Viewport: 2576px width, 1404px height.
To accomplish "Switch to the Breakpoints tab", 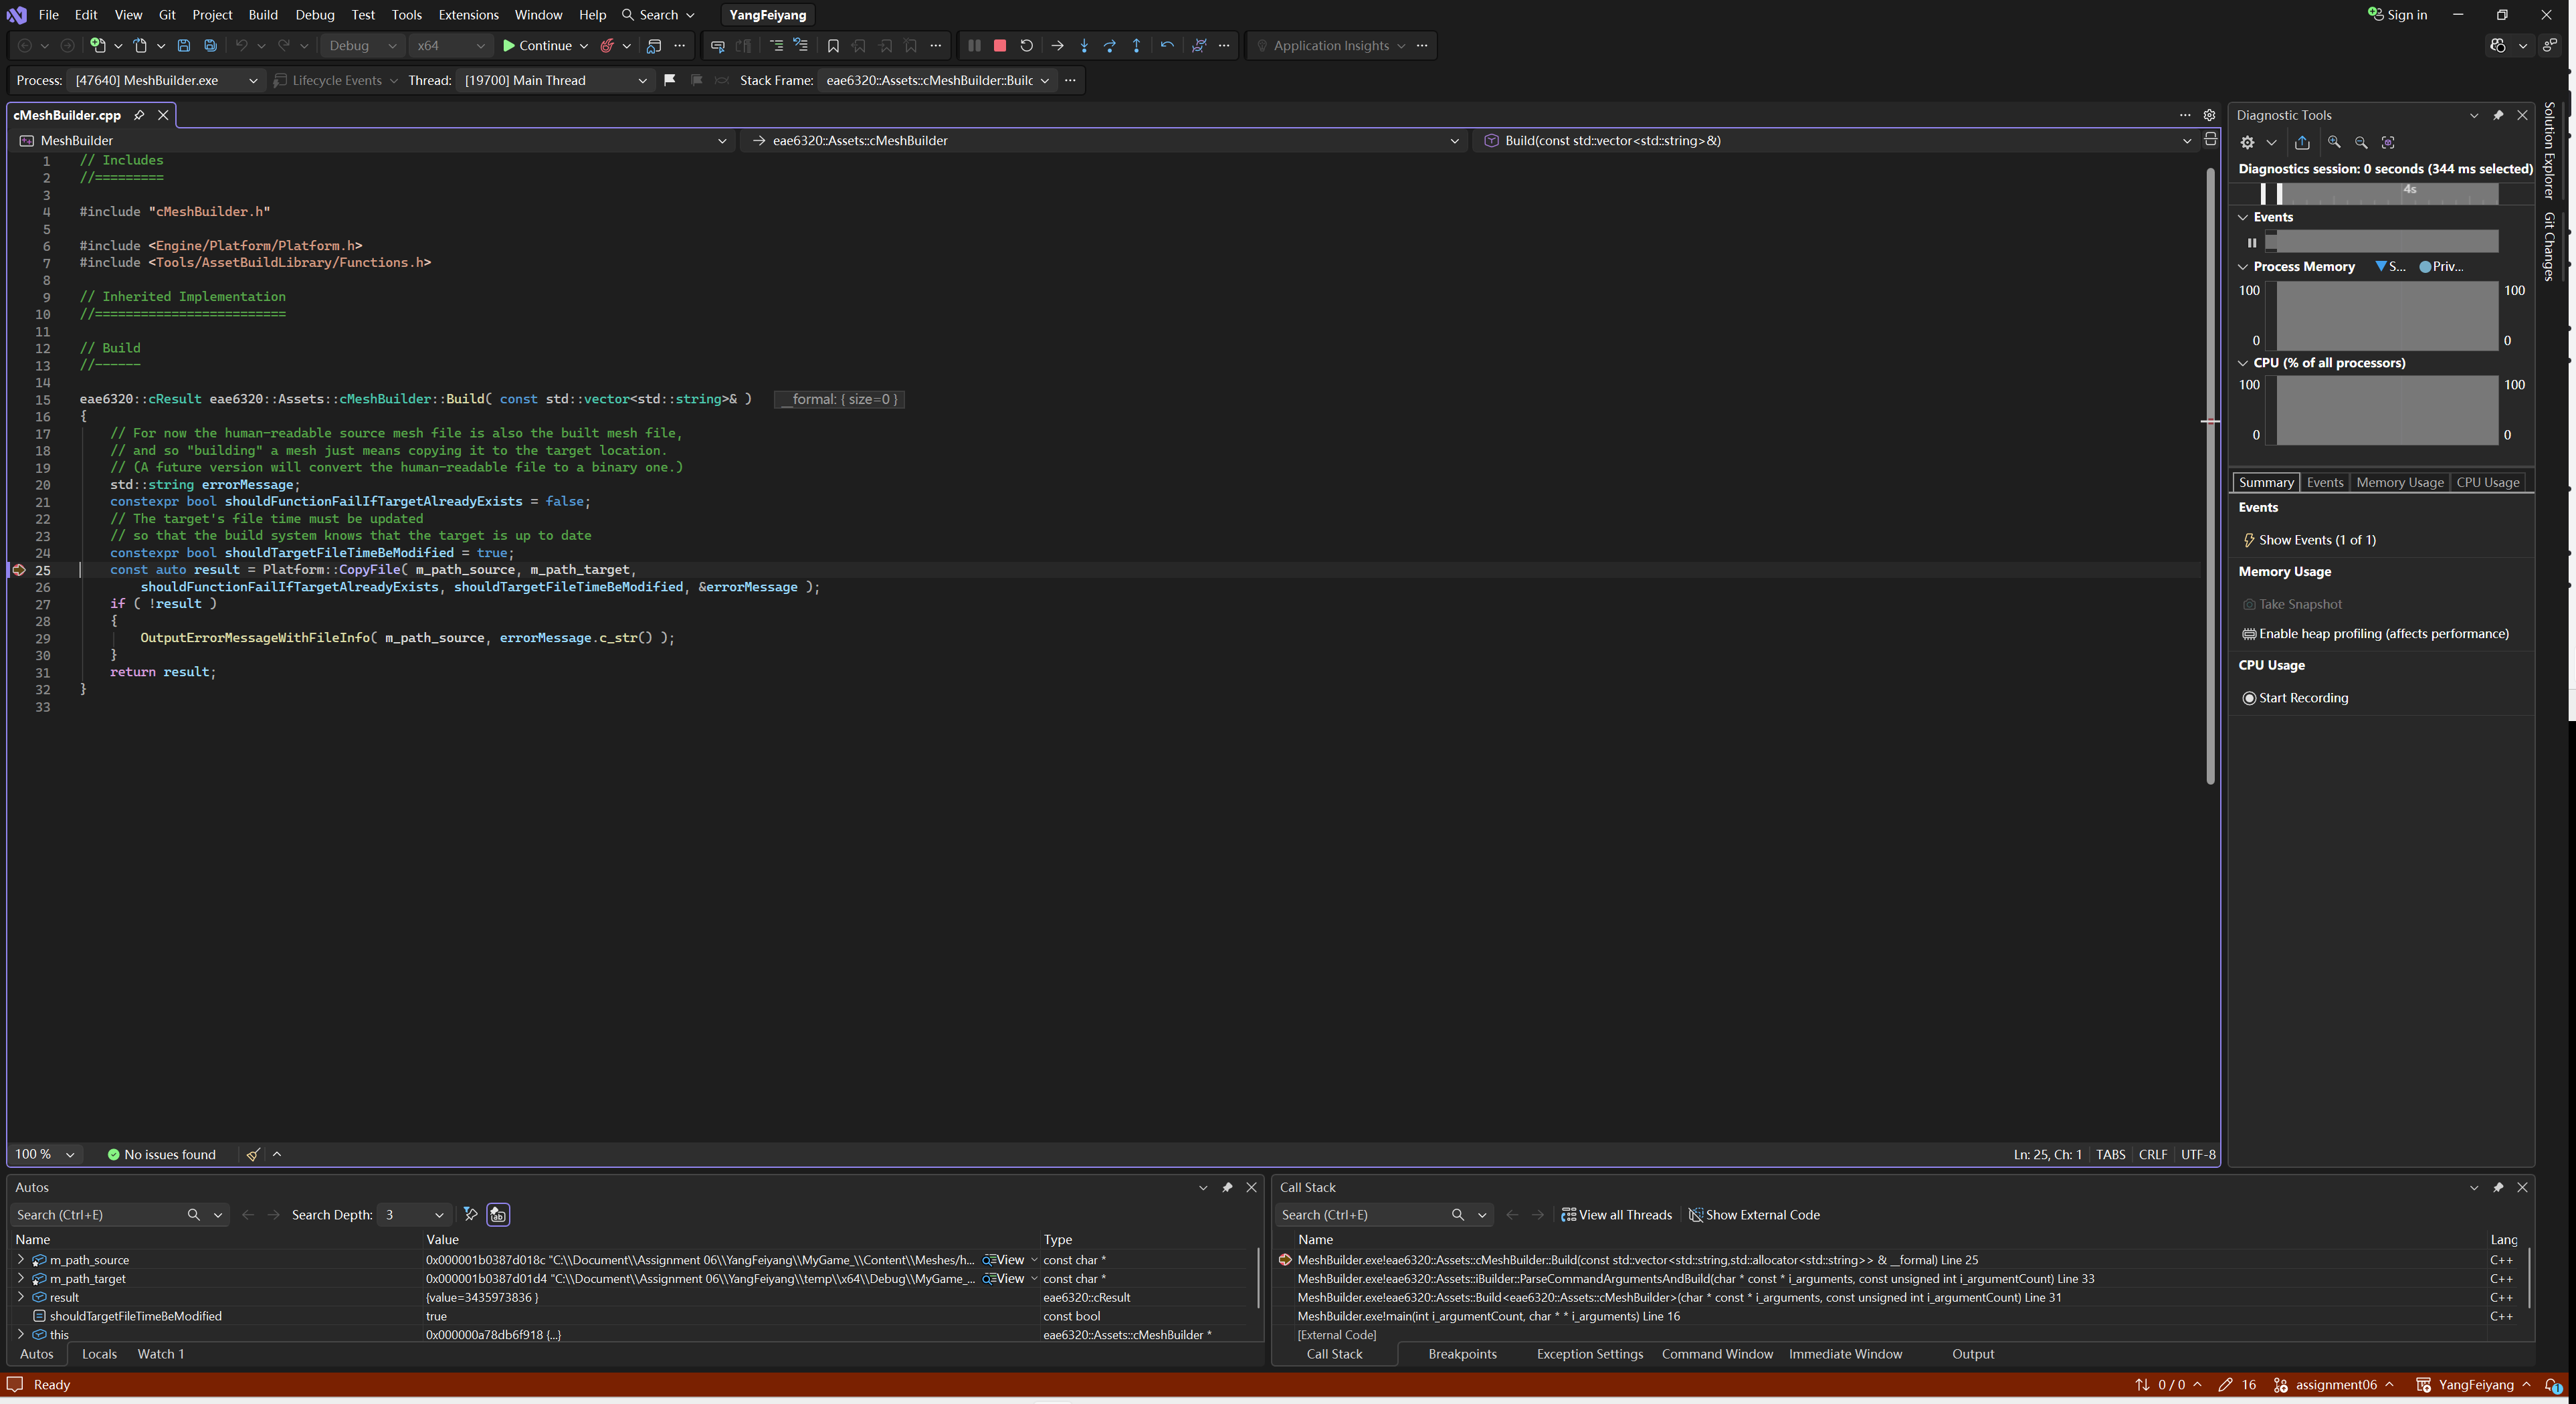I will [1462, 1354].
